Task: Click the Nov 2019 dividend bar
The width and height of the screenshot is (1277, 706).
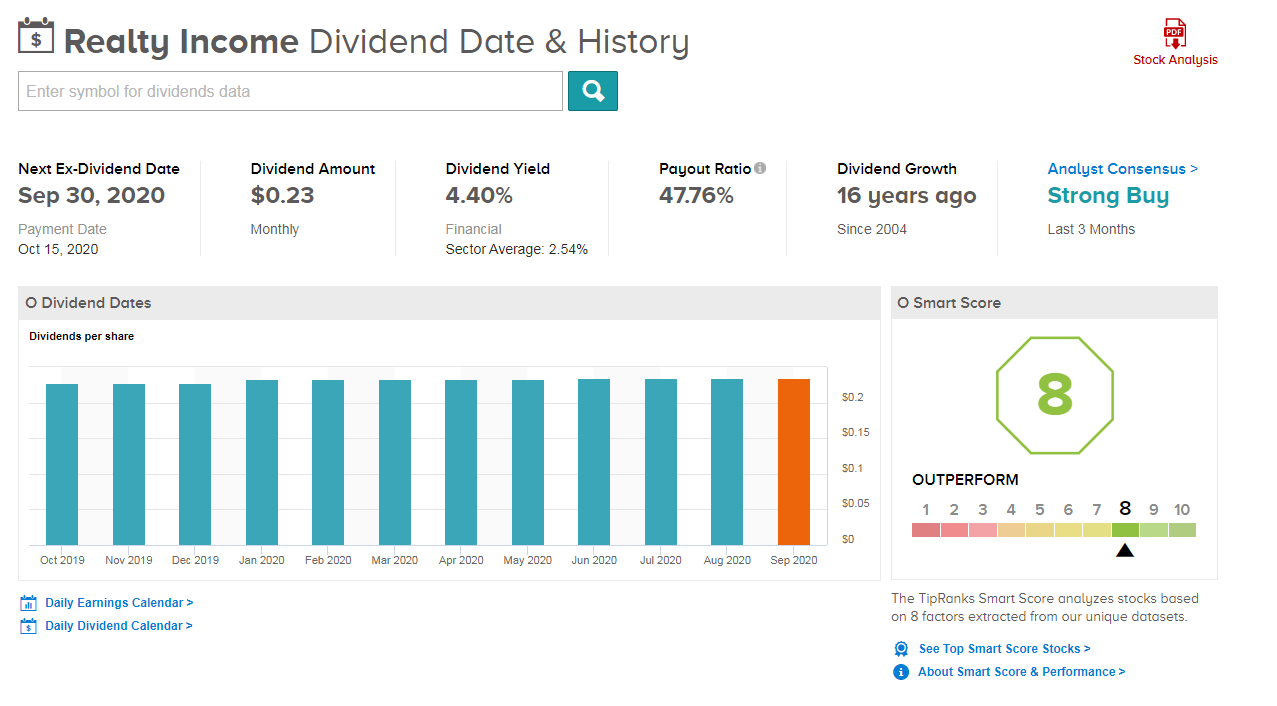Action: pyautogui.click(x=129, y=464)
